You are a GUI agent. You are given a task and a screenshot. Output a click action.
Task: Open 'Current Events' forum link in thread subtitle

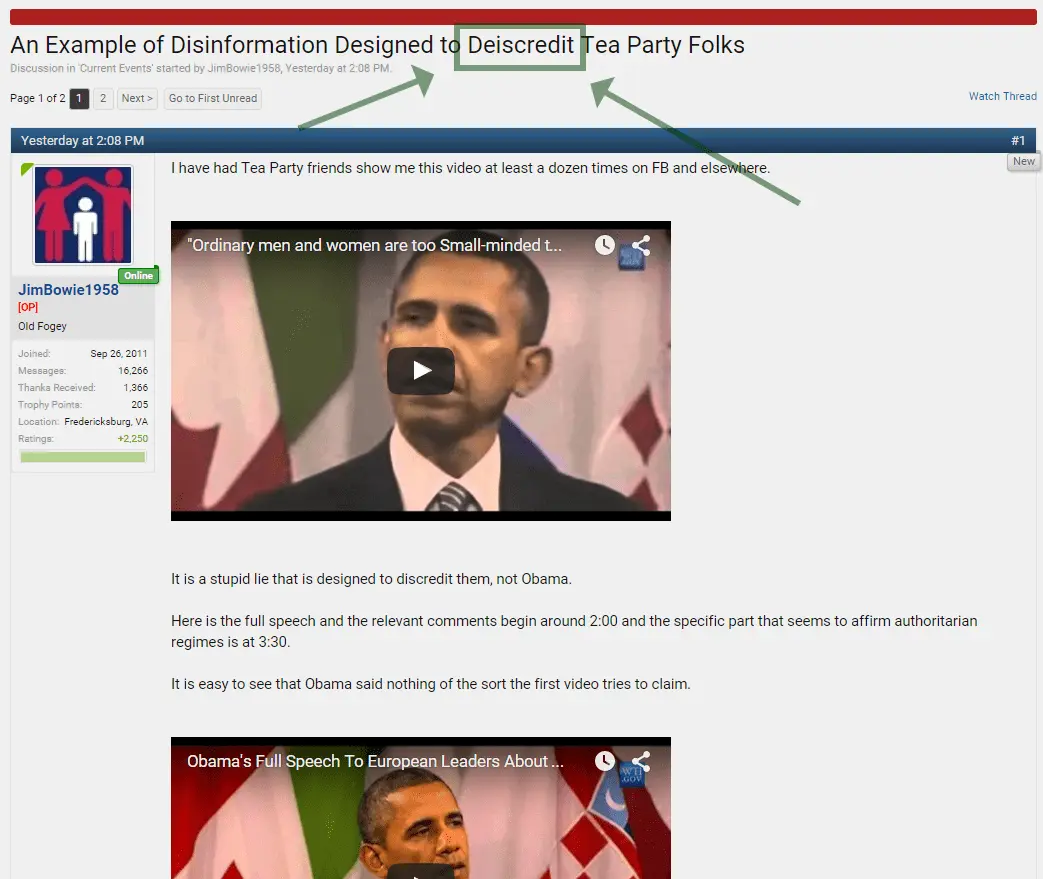point(116,68)
